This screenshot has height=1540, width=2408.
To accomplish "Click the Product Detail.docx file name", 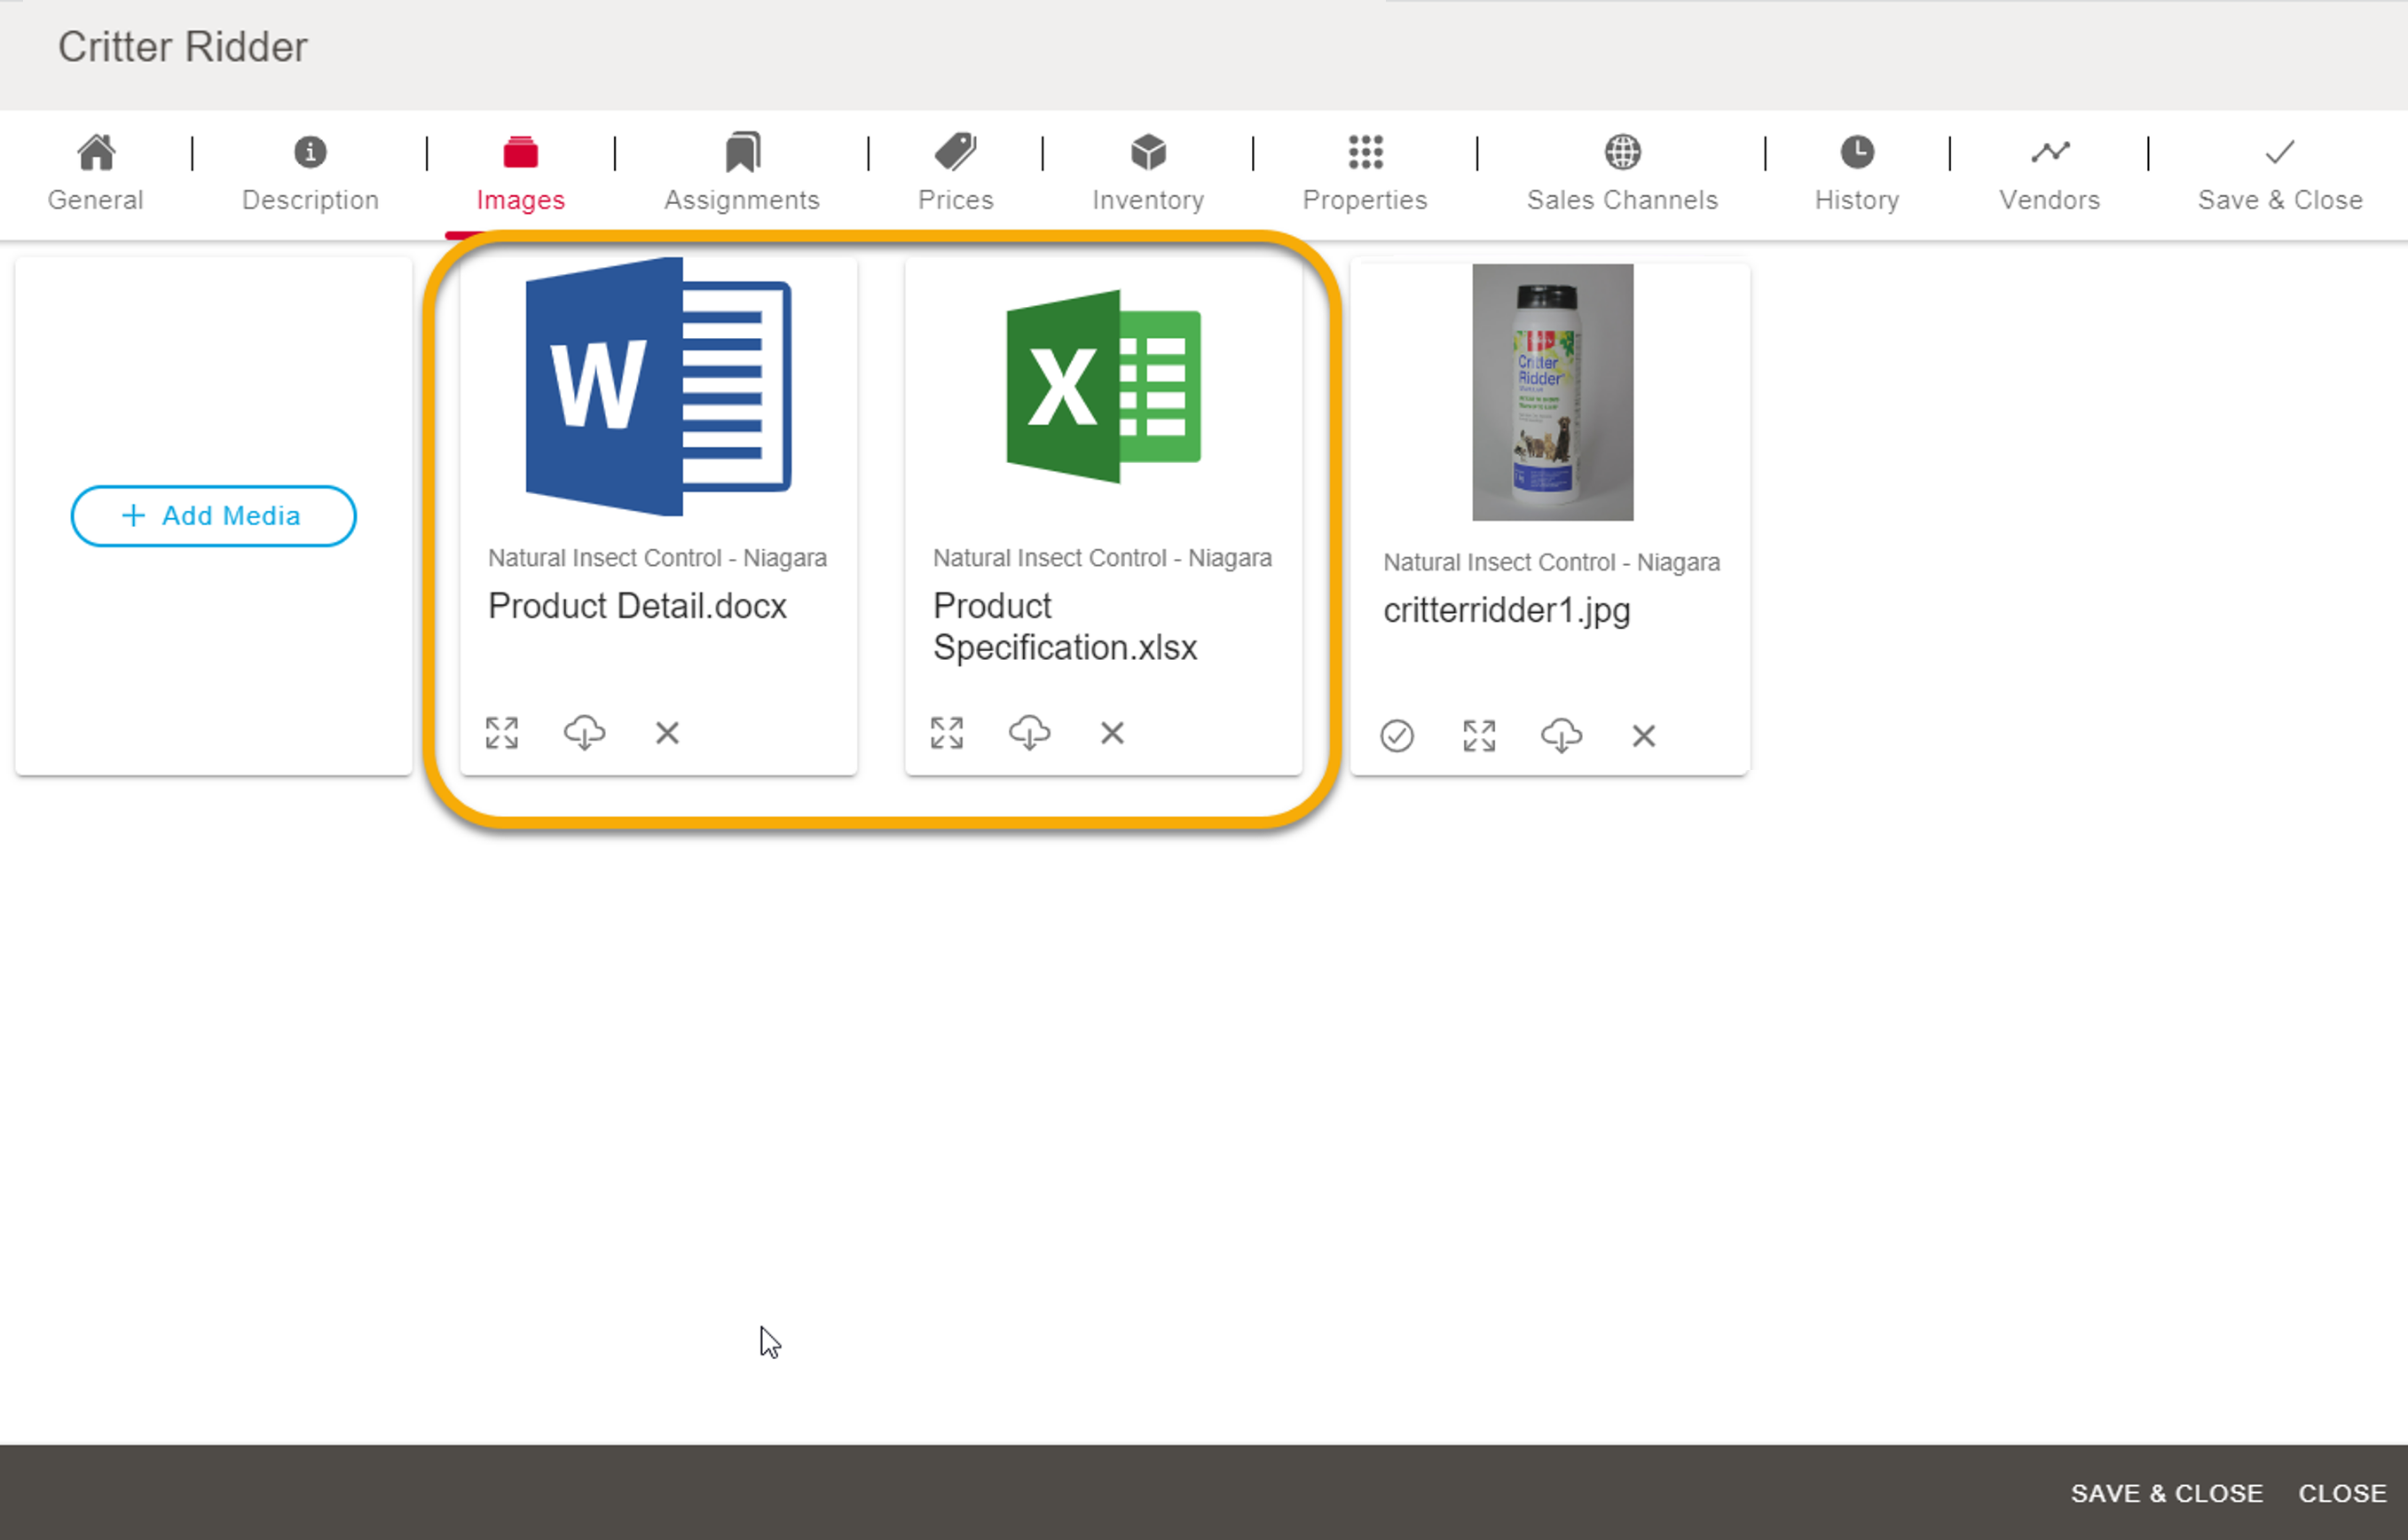I will 637,606.
